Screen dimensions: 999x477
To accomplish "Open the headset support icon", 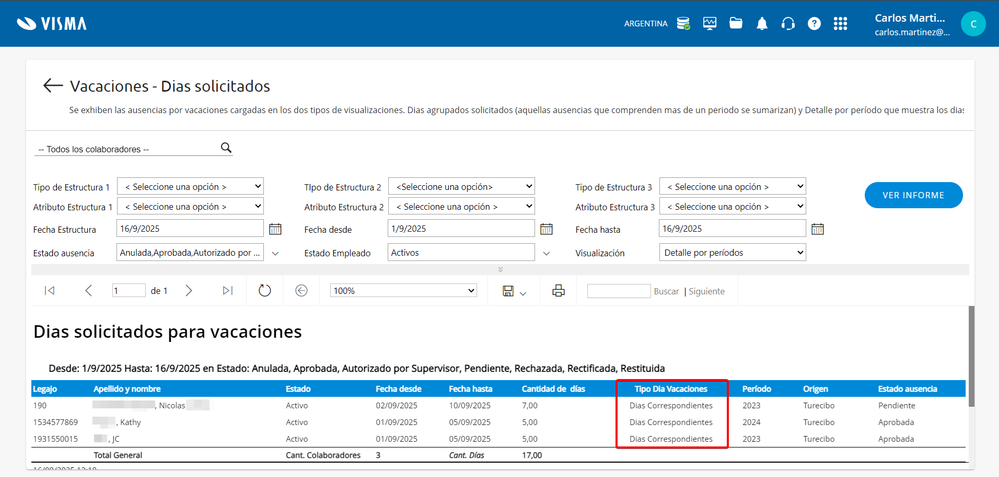I will pos(788,24).
